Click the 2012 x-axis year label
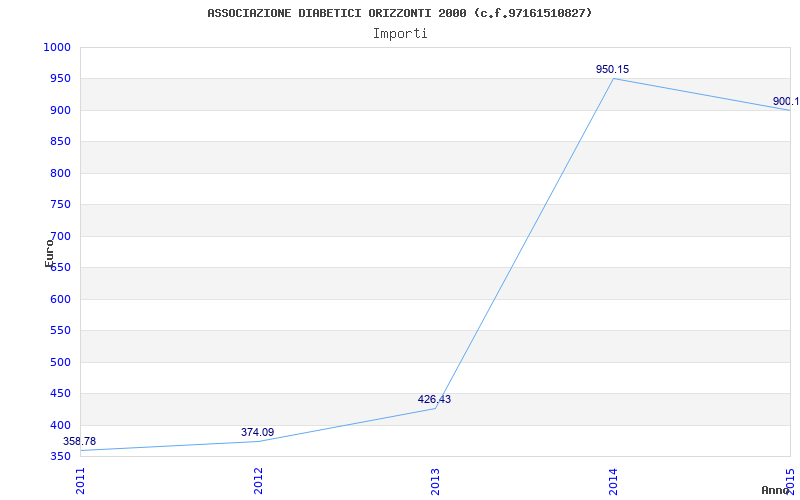The image size is (800, 500). coord(258,481)
